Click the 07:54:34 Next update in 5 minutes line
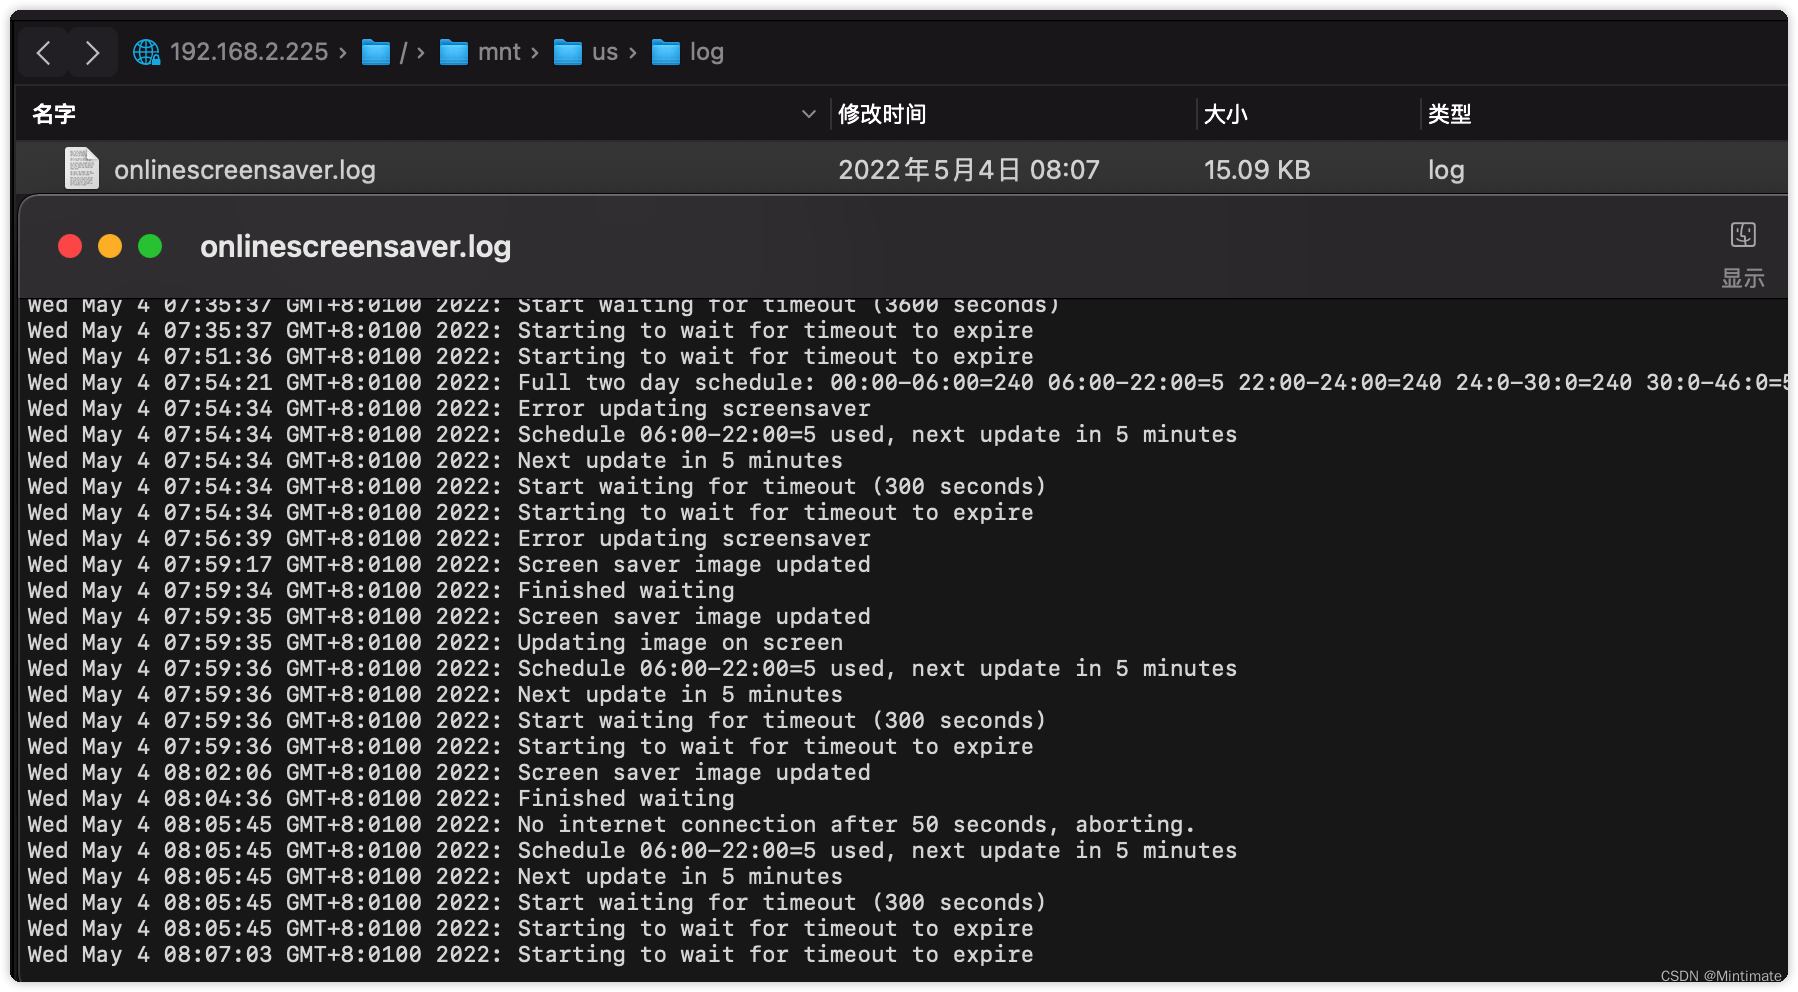This screenshot has width=1798, height=992. click(x=435, y=461)
